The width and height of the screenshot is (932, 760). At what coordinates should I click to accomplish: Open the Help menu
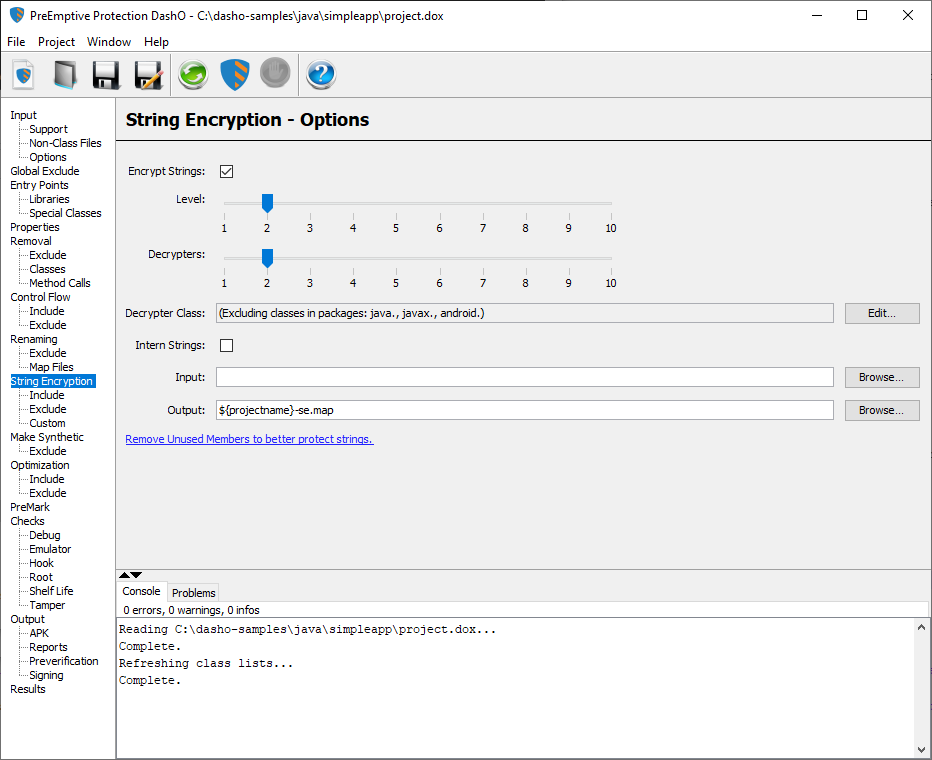point(156,42)
